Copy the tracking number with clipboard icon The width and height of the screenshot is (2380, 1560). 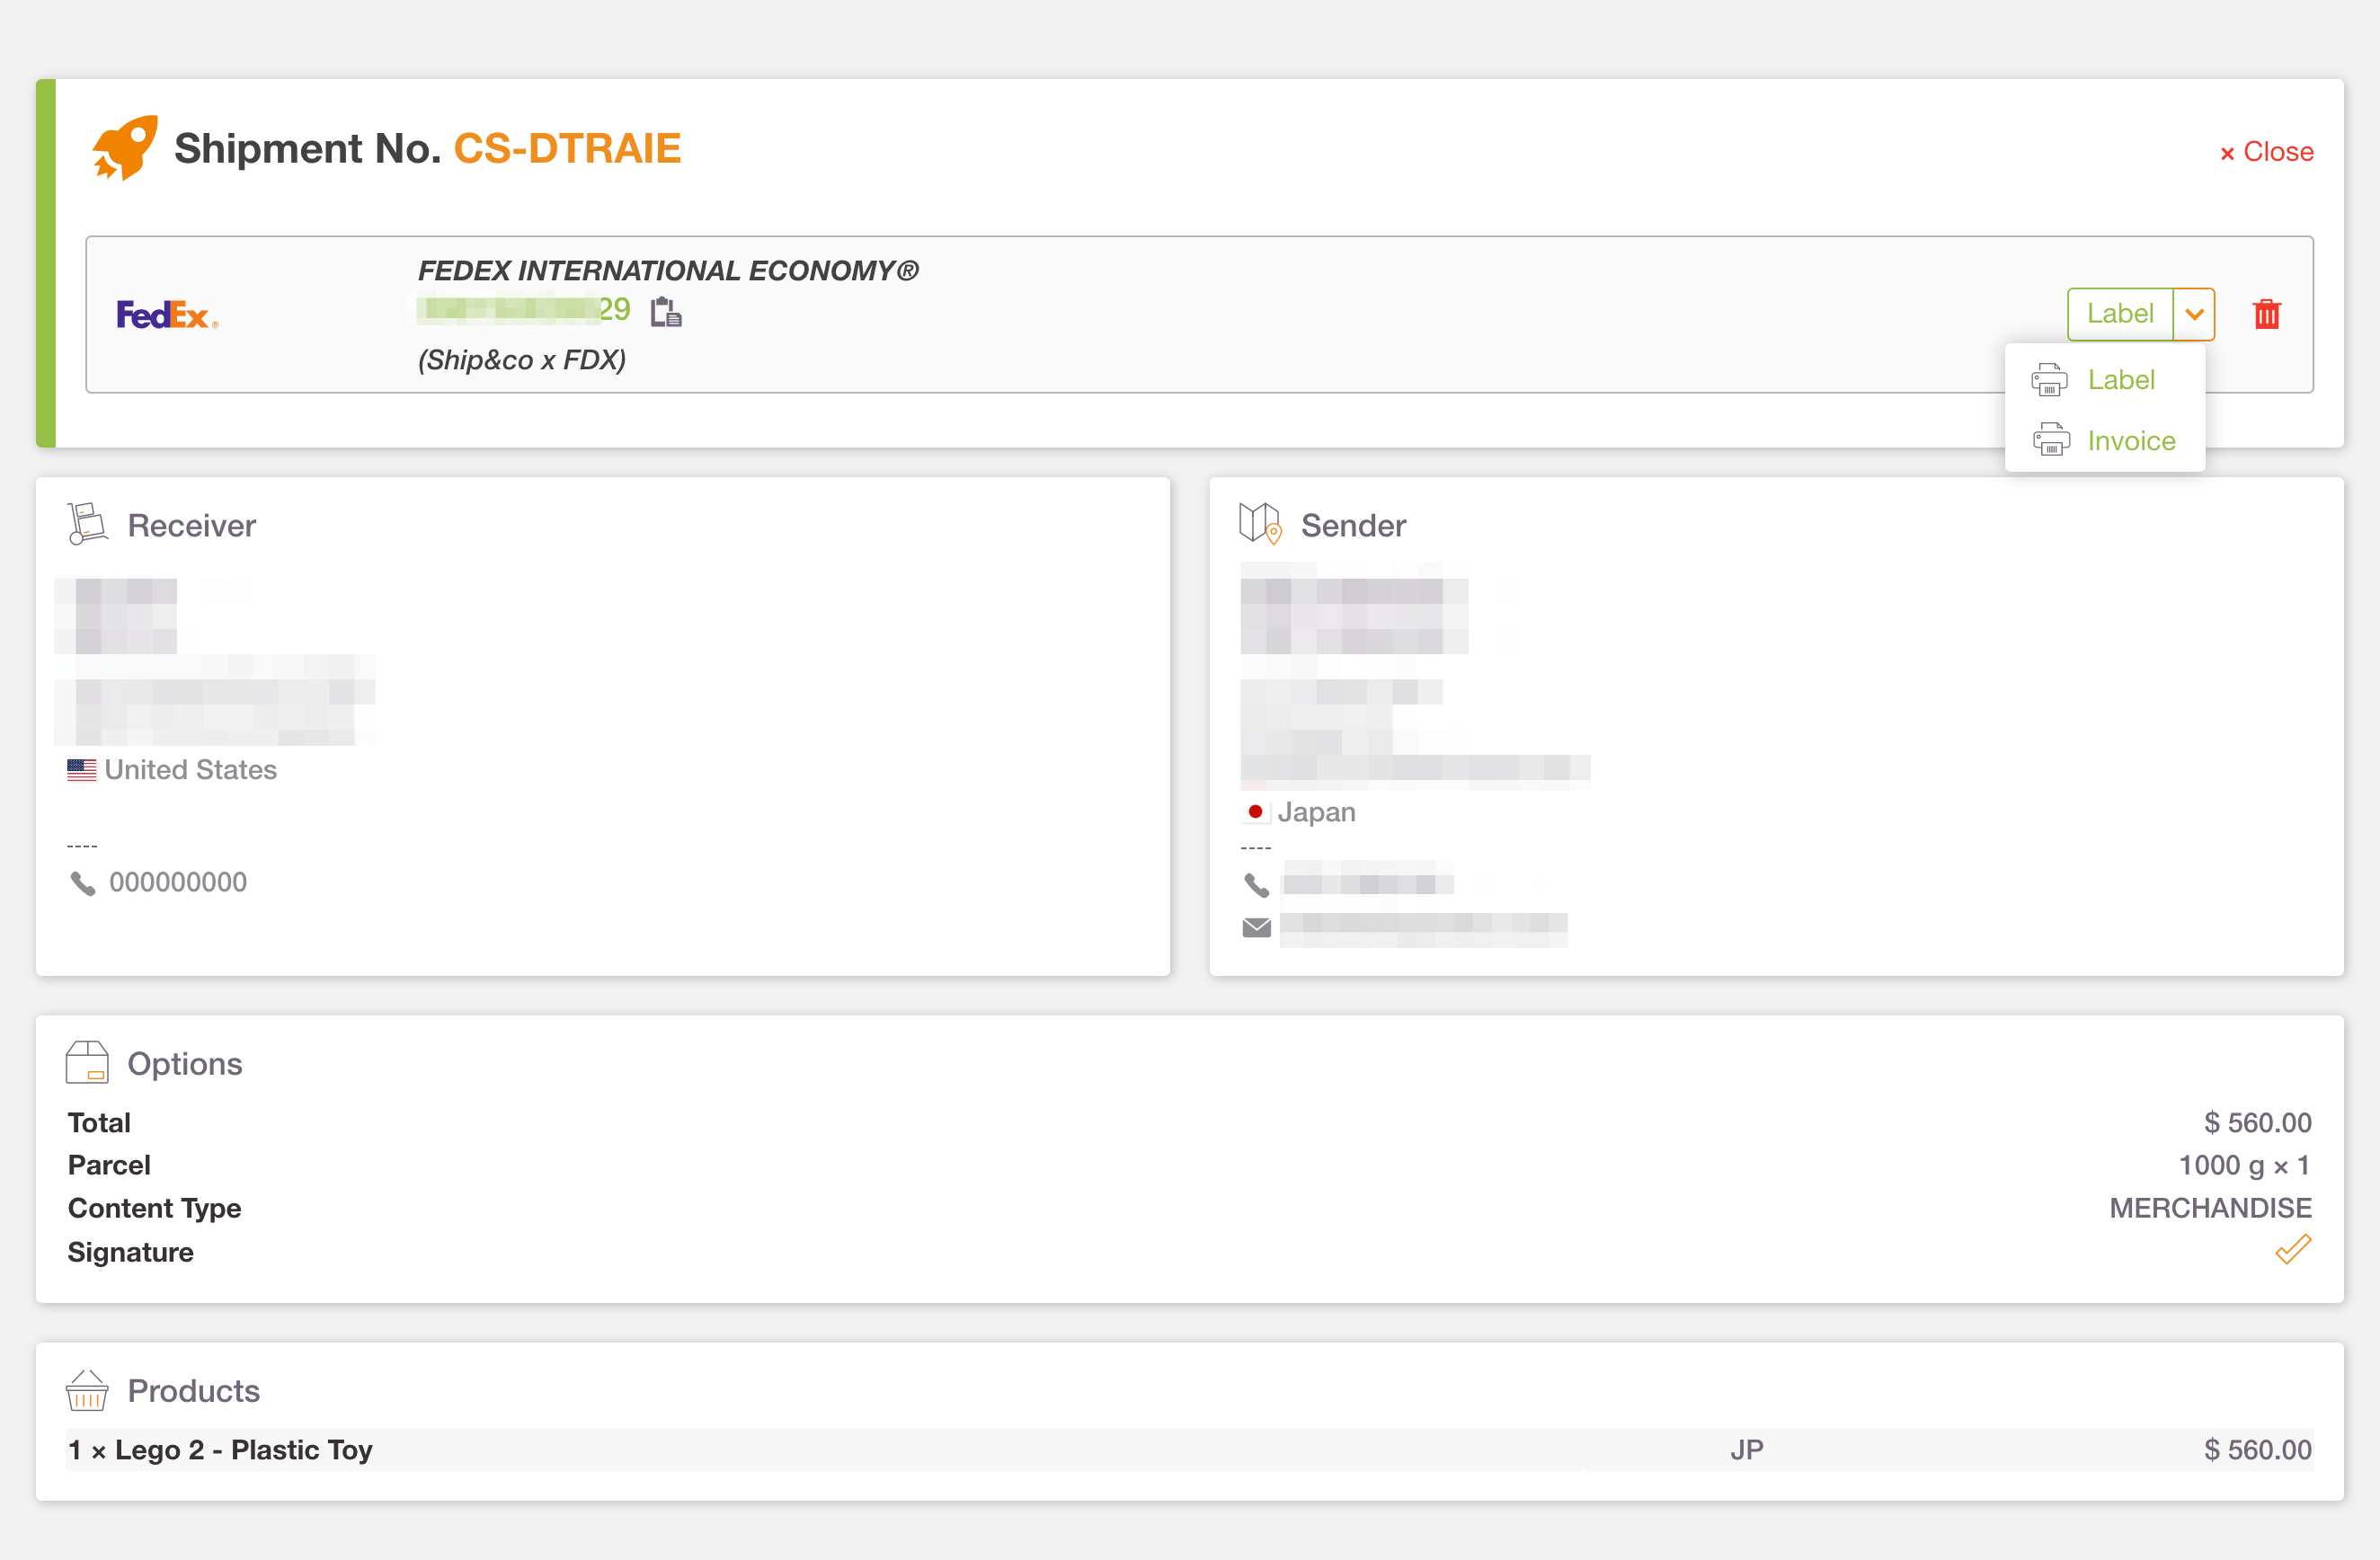pyautogui.click(x=665, y=311)
